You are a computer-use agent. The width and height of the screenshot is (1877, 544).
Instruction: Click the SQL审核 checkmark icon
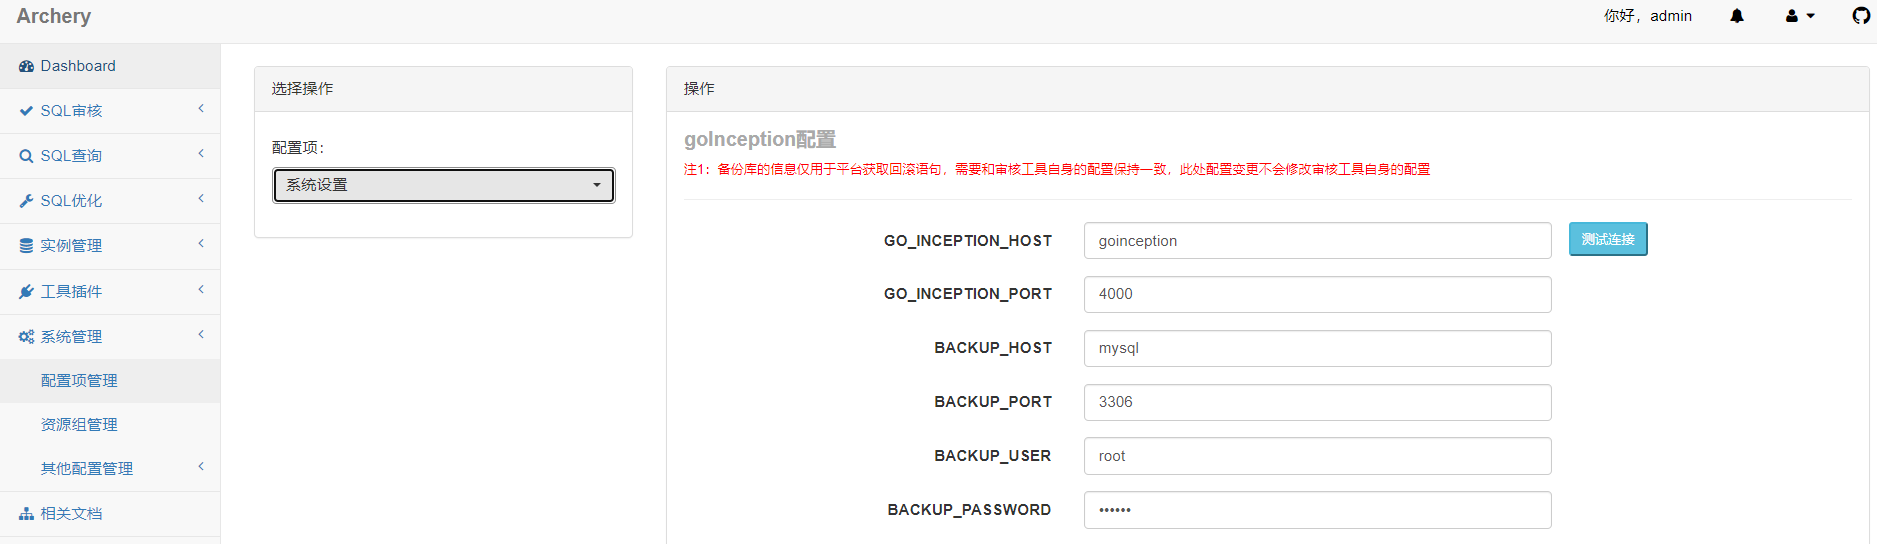click(26, 111)
